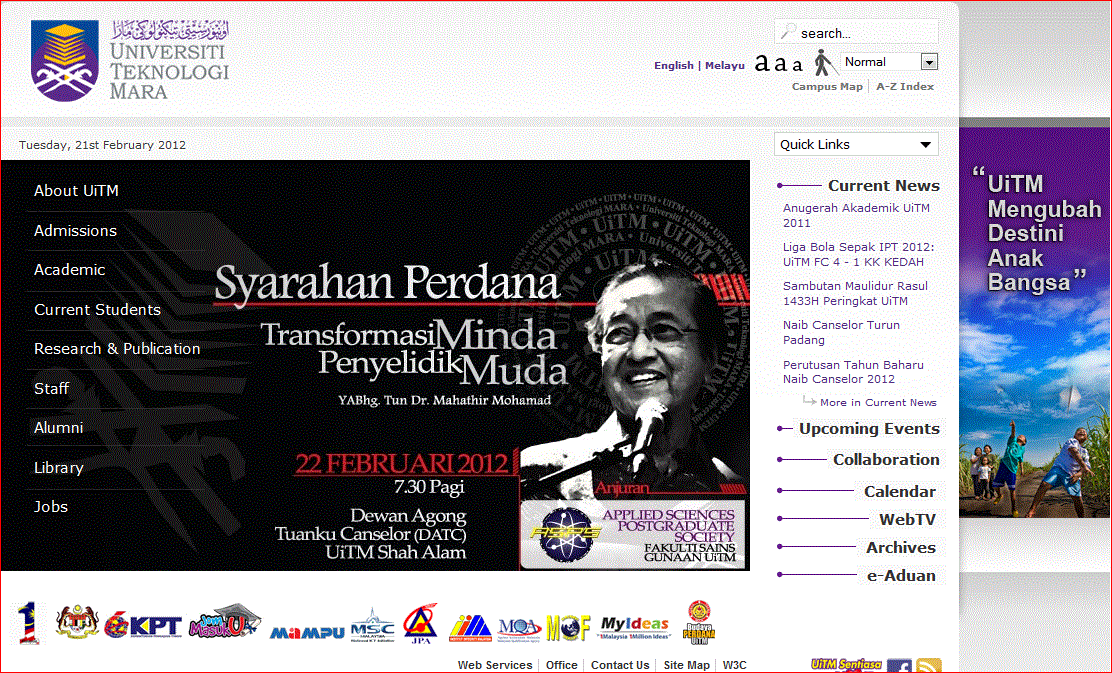
Task: Click 'More in Current News' link
Action: pyautogui.click(x=878, y=402)
